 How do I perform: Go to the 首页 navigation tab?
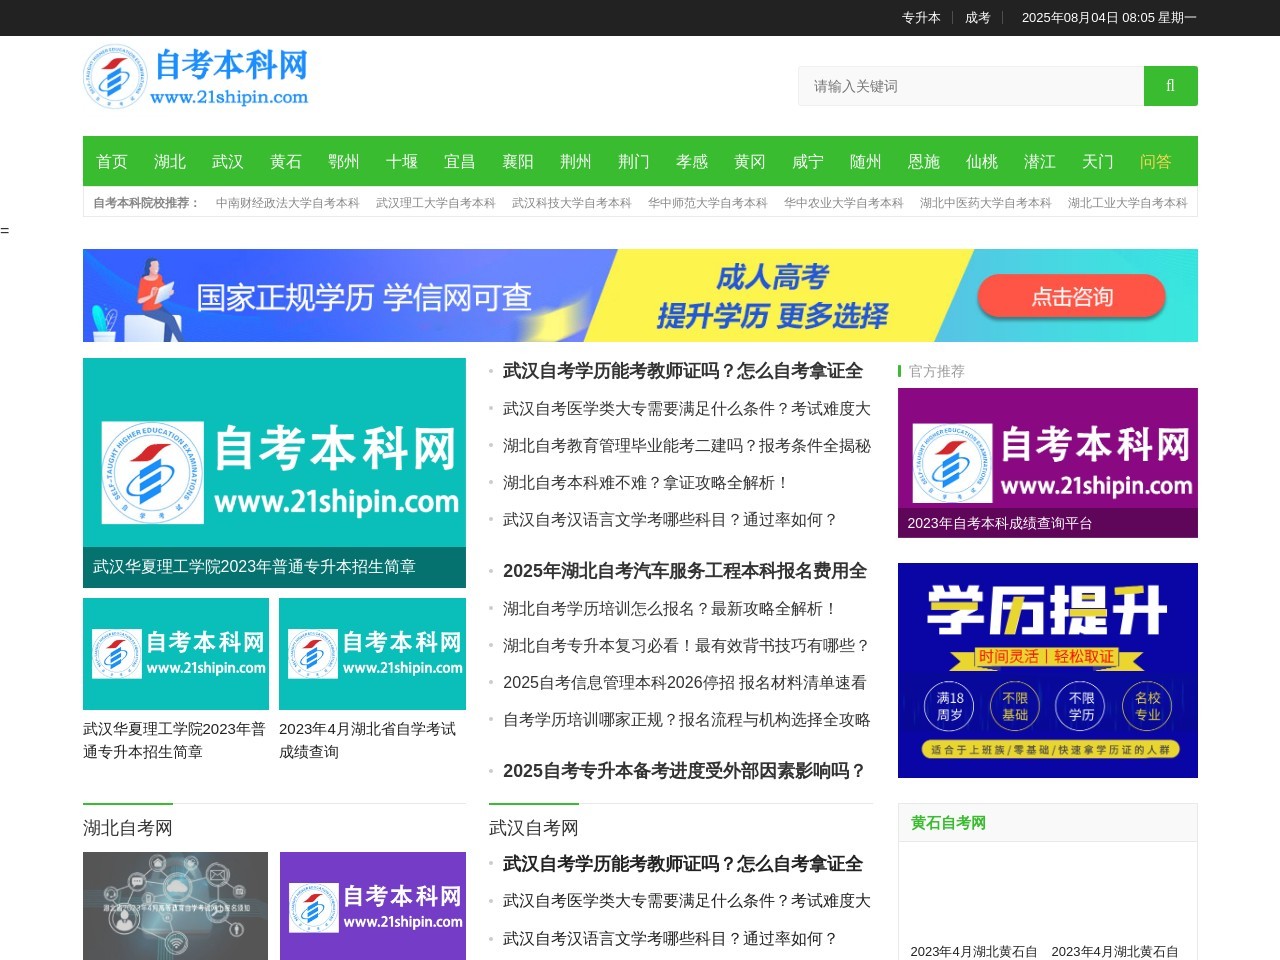coord(112,161)
